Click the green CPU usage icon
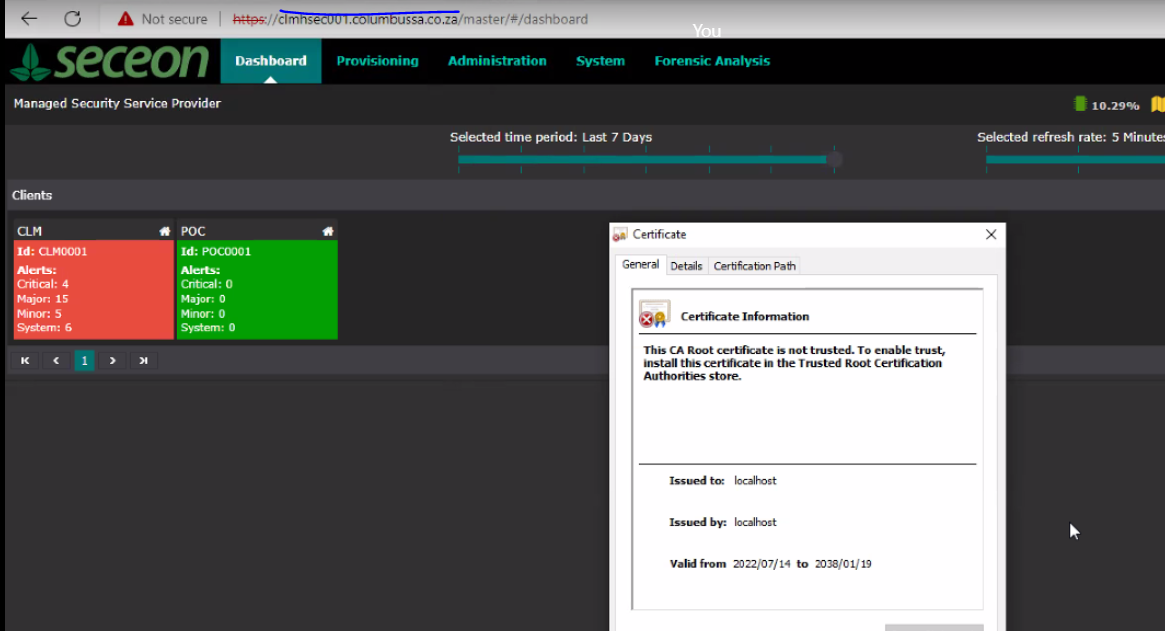The height and width of the screenshot is (631, 1165). point(1080,104)
